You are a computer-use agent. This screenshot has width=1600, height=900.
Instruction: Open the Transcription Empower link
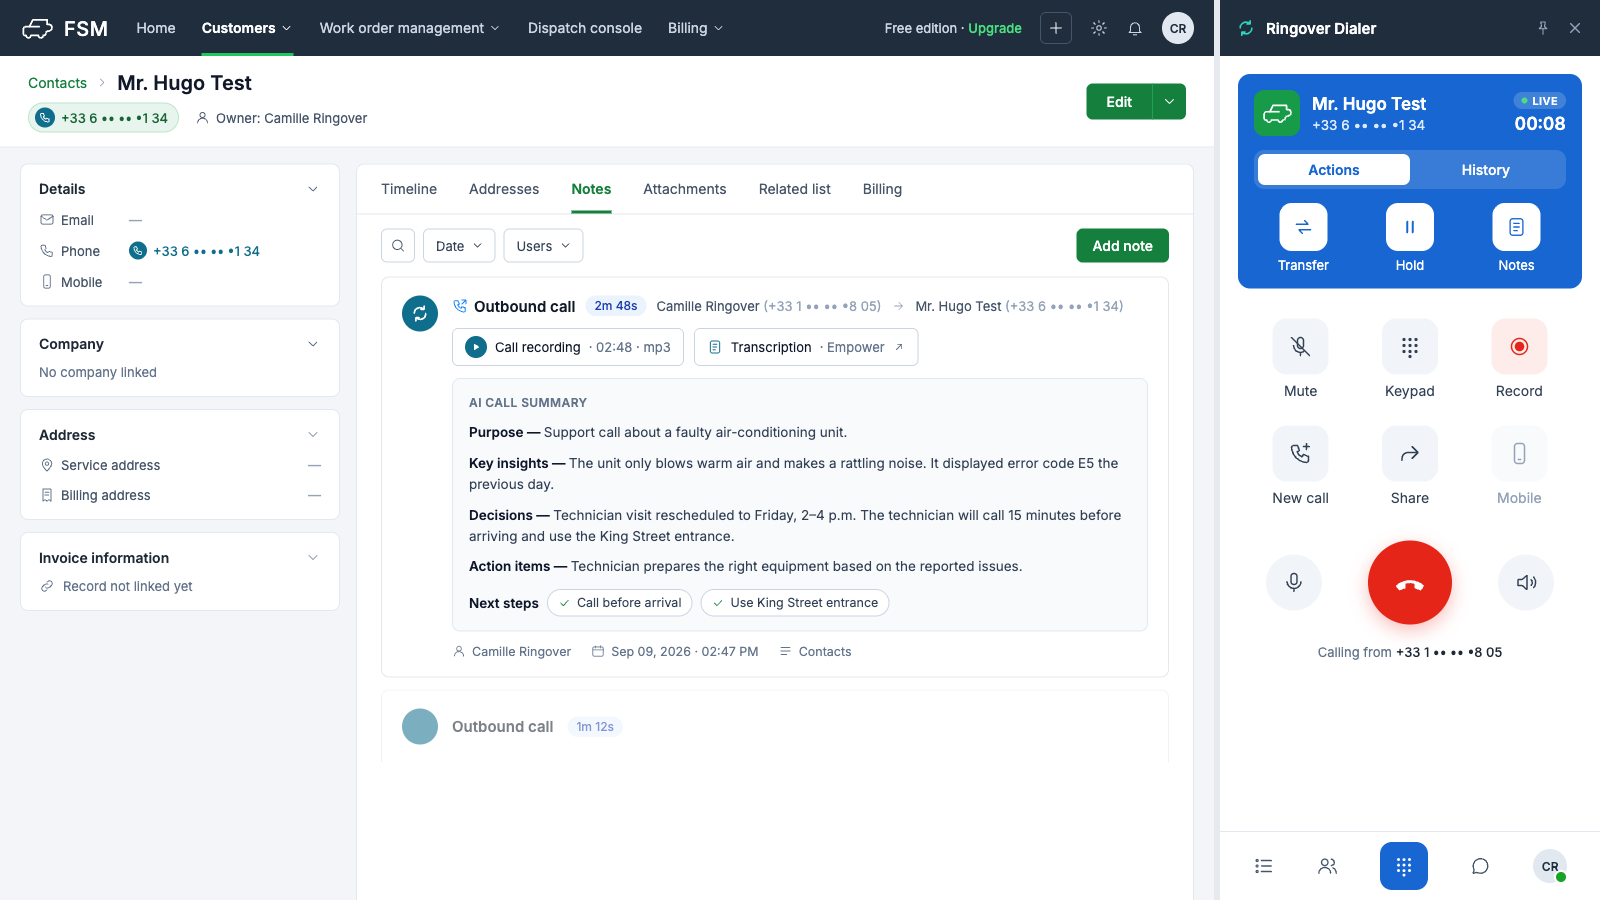pos(806,347)
